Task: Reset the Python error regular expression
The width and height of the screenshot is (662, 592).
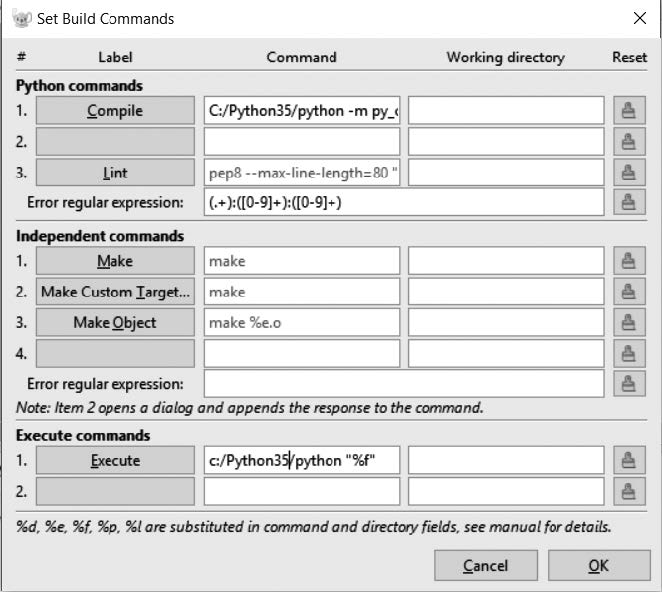Action: [629, 202]
